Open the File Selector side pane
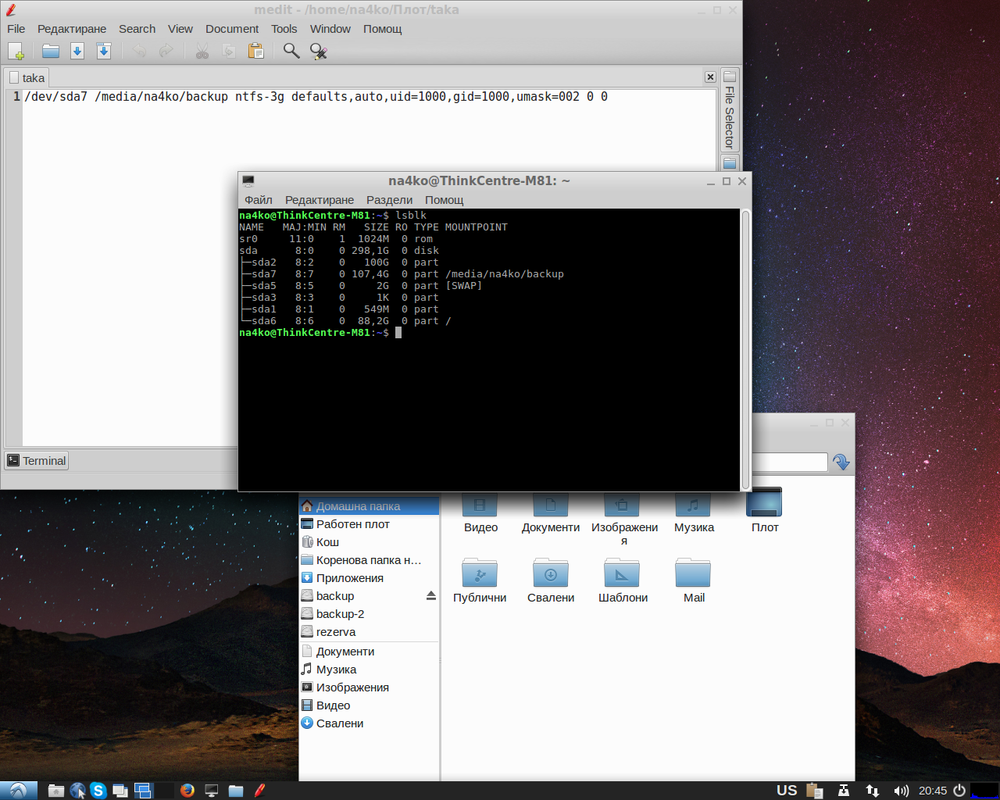Screen dimensions: 1000x800 click(730, 110)
